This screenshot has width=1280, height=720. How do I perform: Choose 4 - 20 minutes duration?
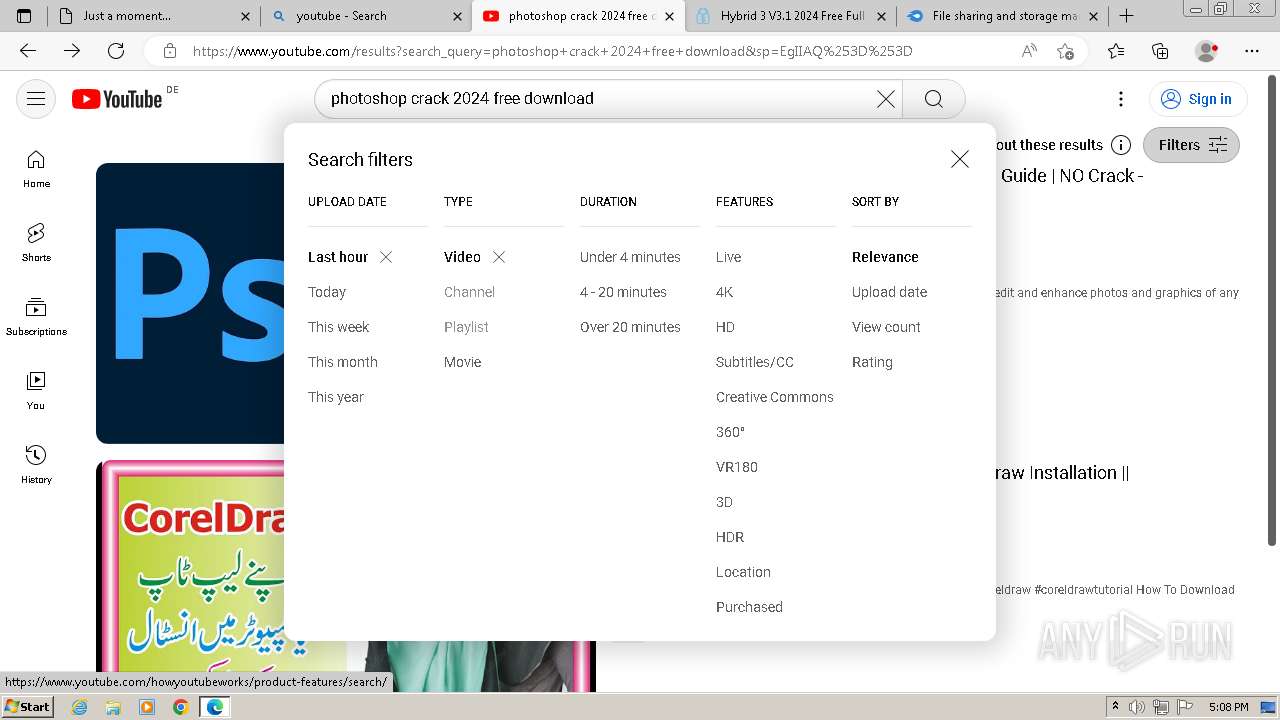(623, 292)
